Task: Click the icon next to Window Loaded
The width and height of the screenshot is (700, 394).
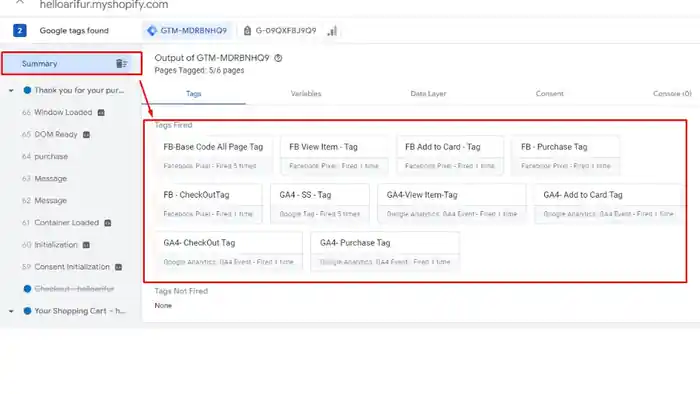Action: point(101,112)
